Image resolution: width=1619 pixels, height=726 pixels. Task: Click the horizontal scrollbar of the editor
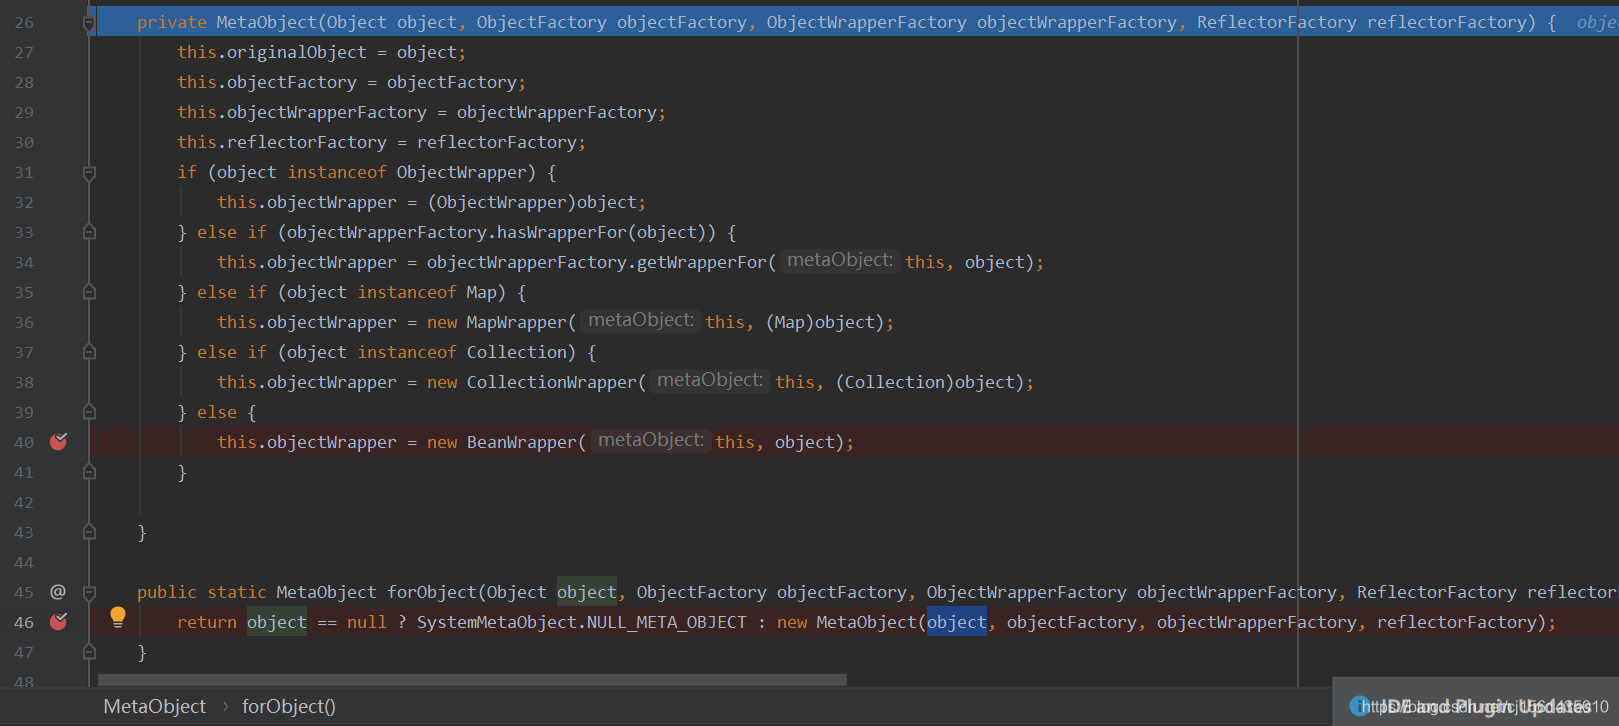point(472,680)
